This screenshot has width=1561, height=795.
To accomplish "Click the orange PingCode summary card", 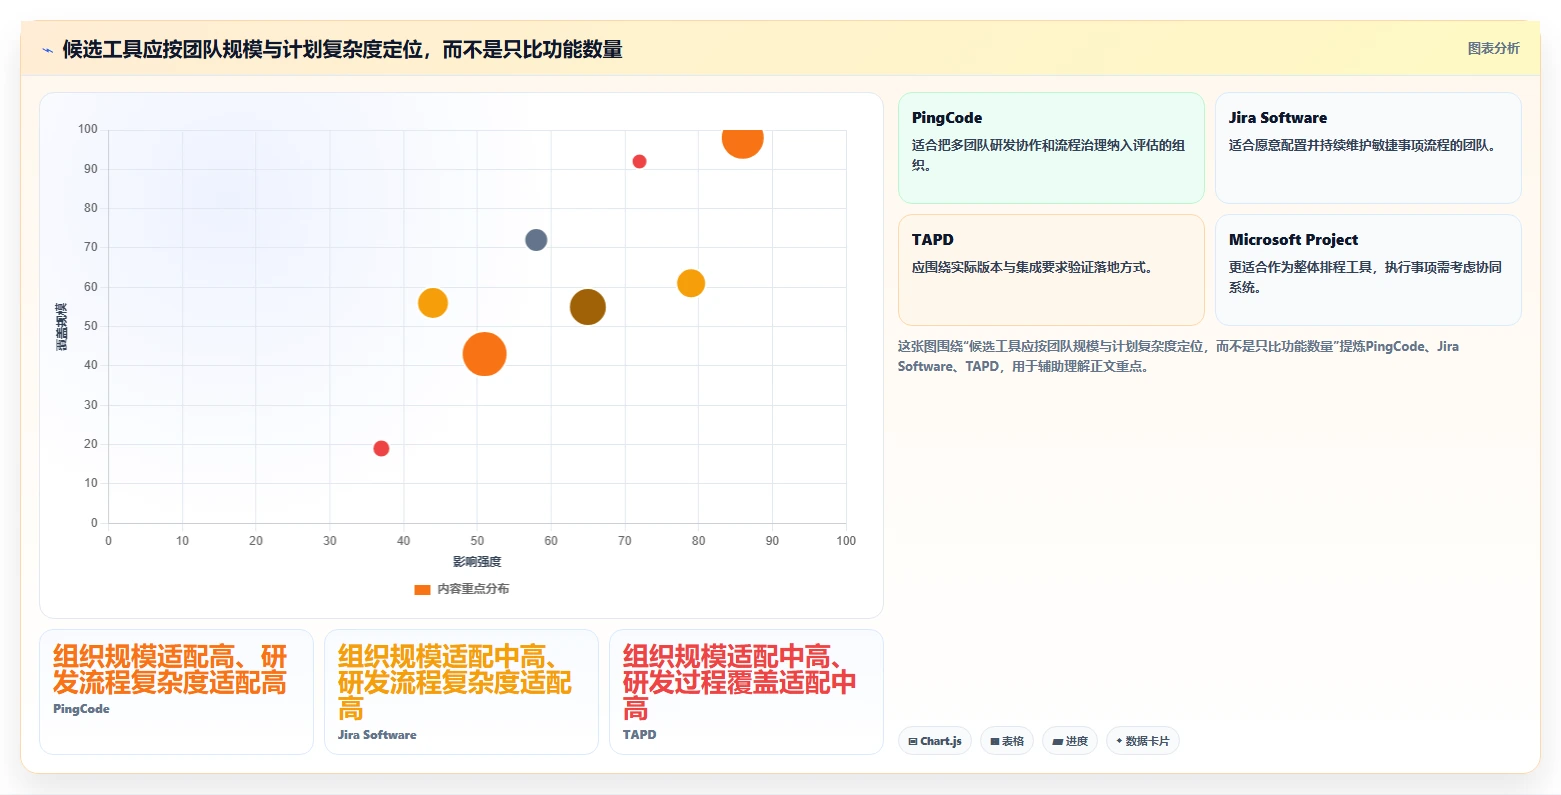I will click(176, 692).
